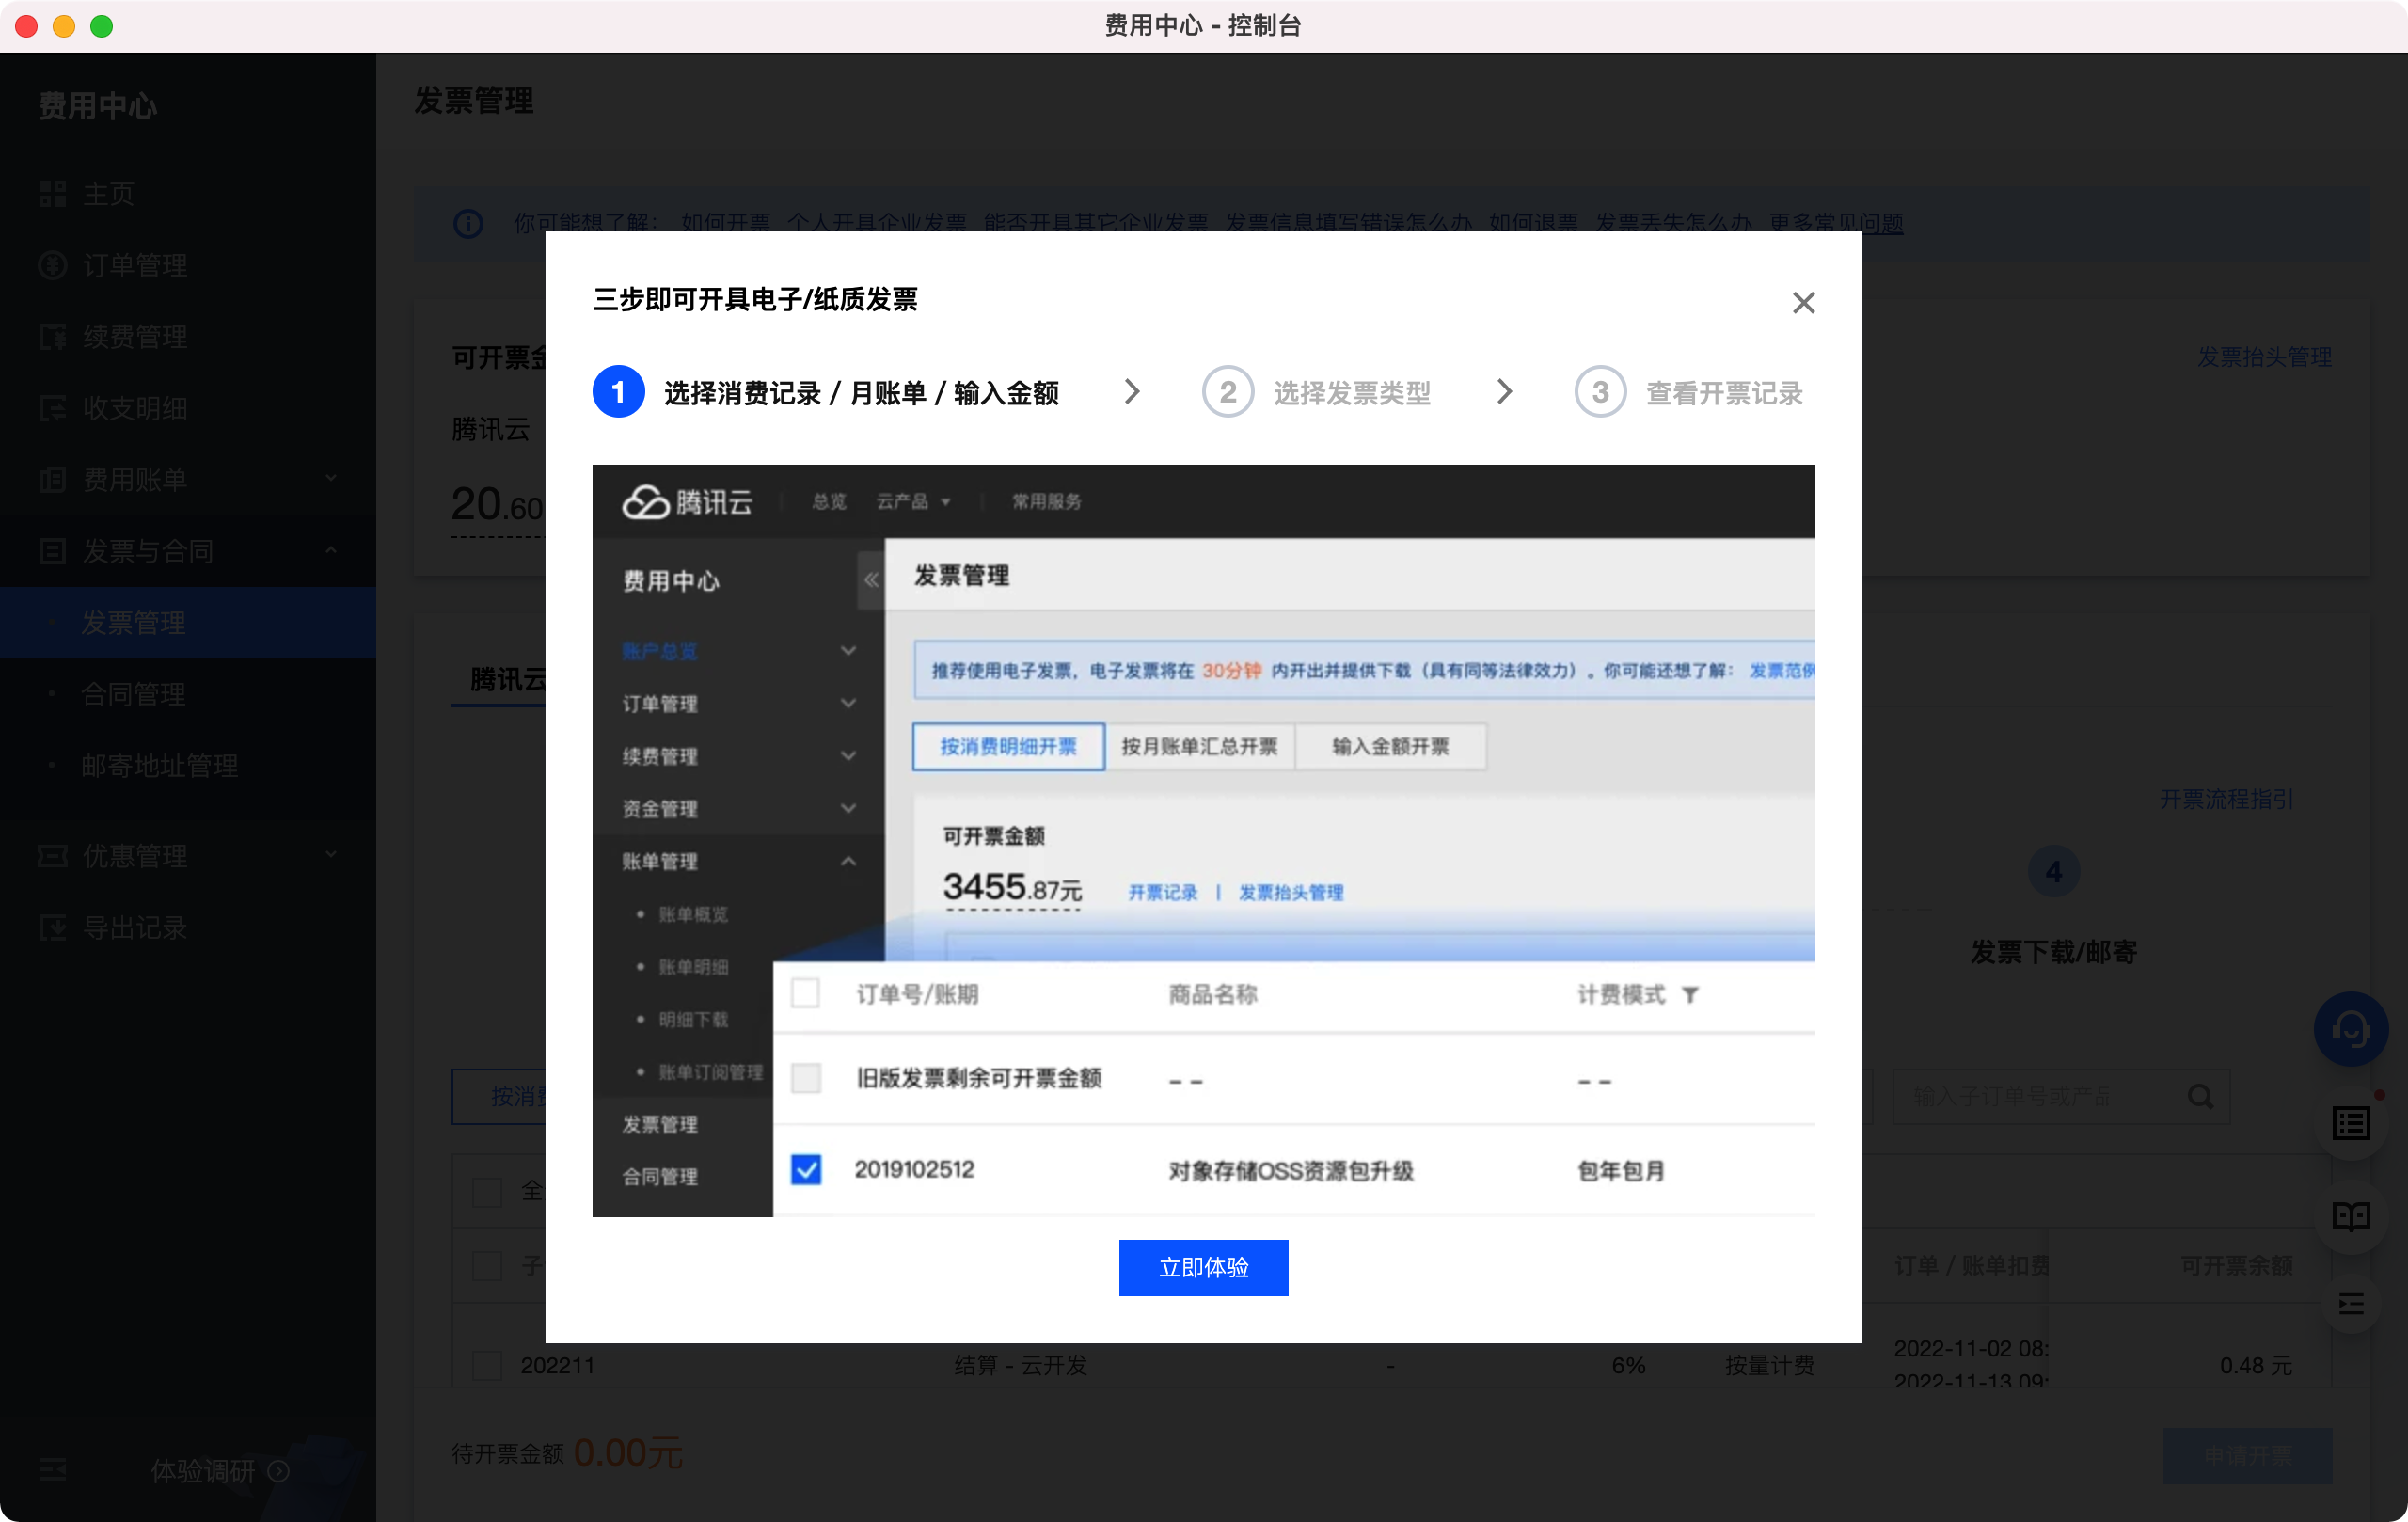This screenshot has height=1522, width=2408.
Task: Click the list panel icon on right
Action: click(2350, 1123)
